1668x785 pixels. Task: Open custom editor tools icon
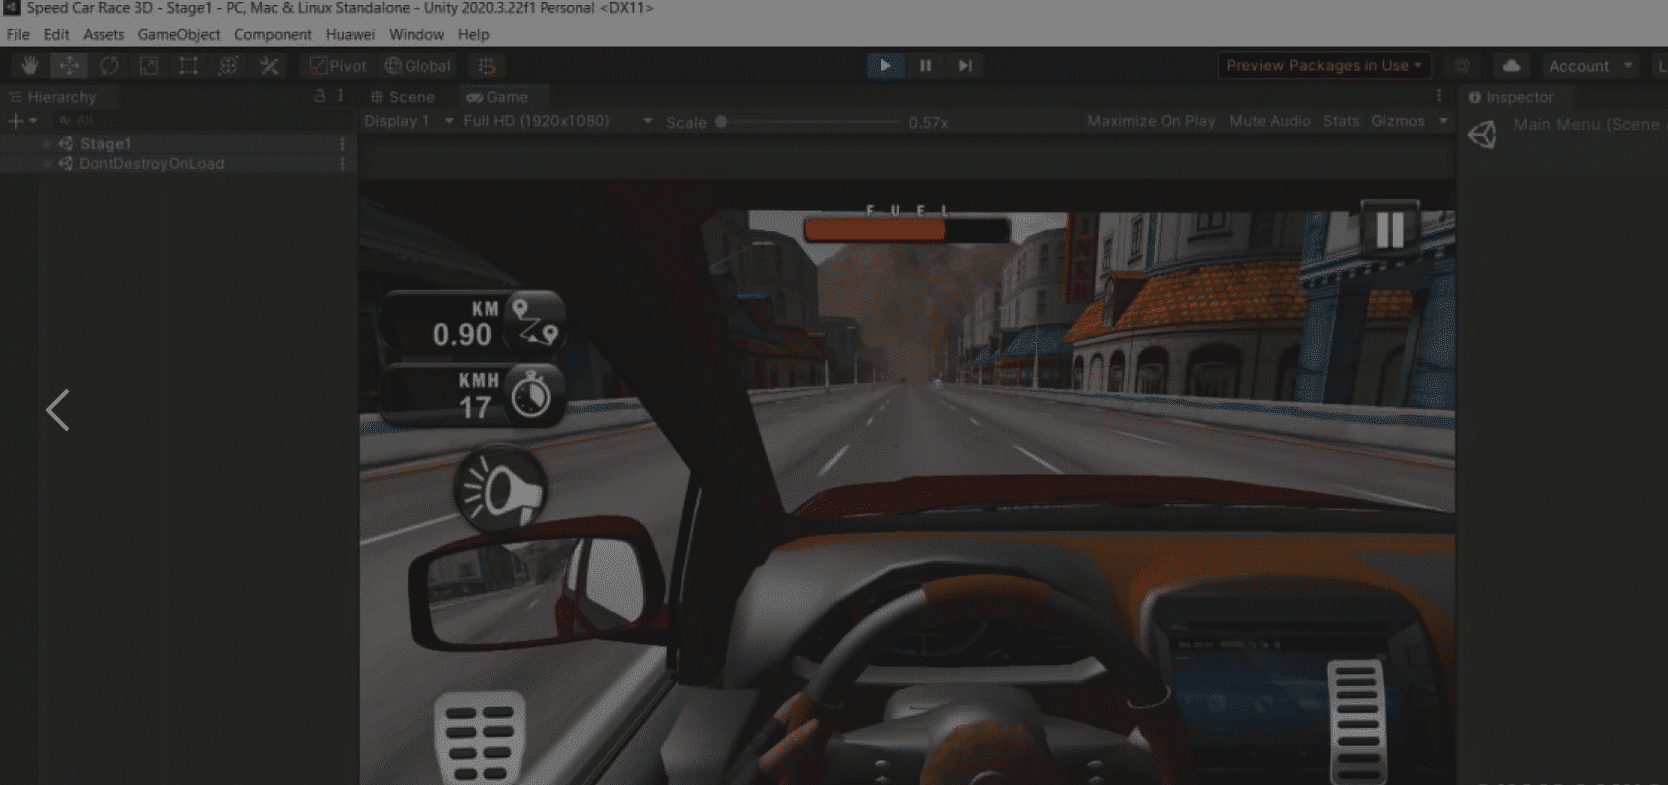coord(269,66)
